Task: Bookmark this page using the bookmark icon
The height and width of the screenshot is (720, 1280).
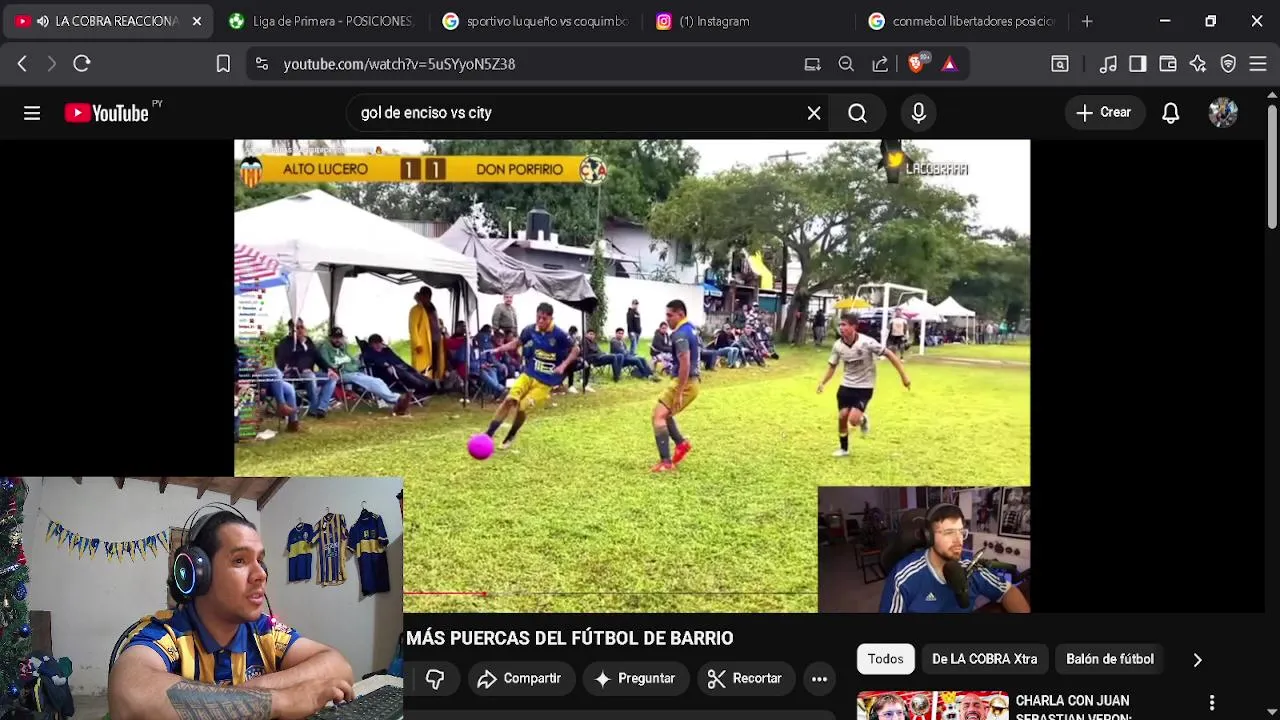Action: tap(223, 64)
